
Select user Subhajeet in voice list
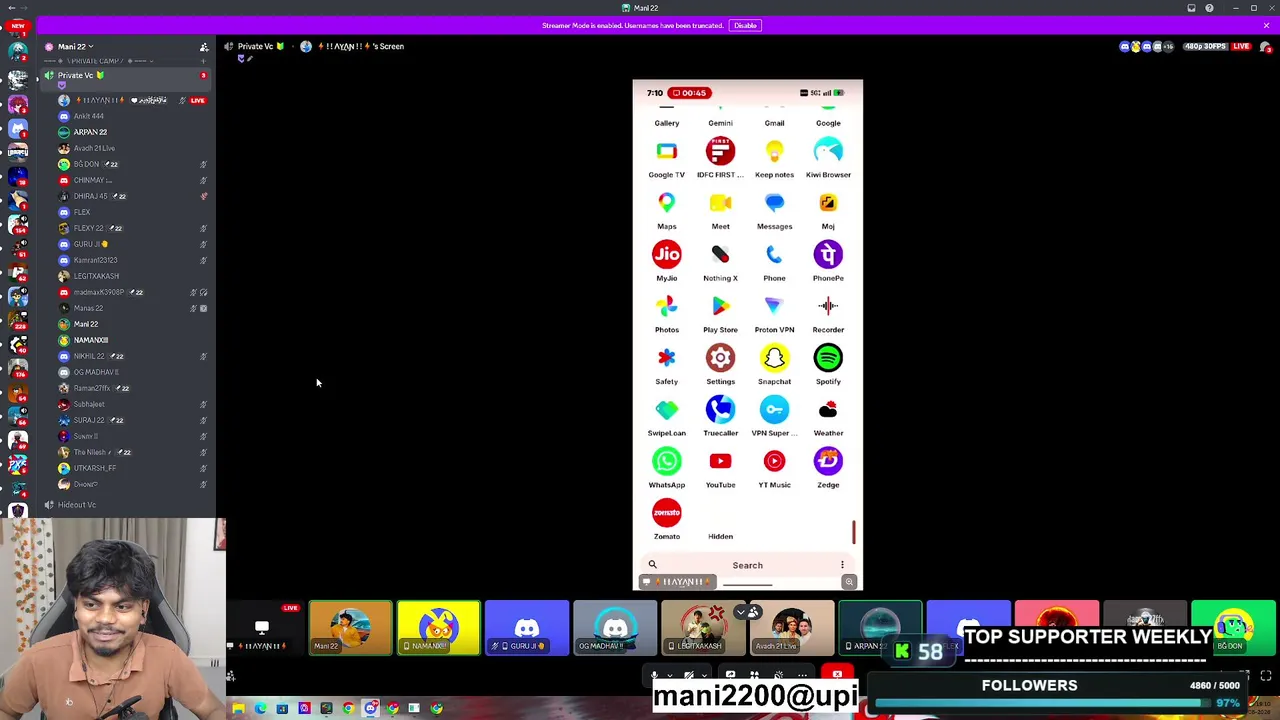(89, 404)
